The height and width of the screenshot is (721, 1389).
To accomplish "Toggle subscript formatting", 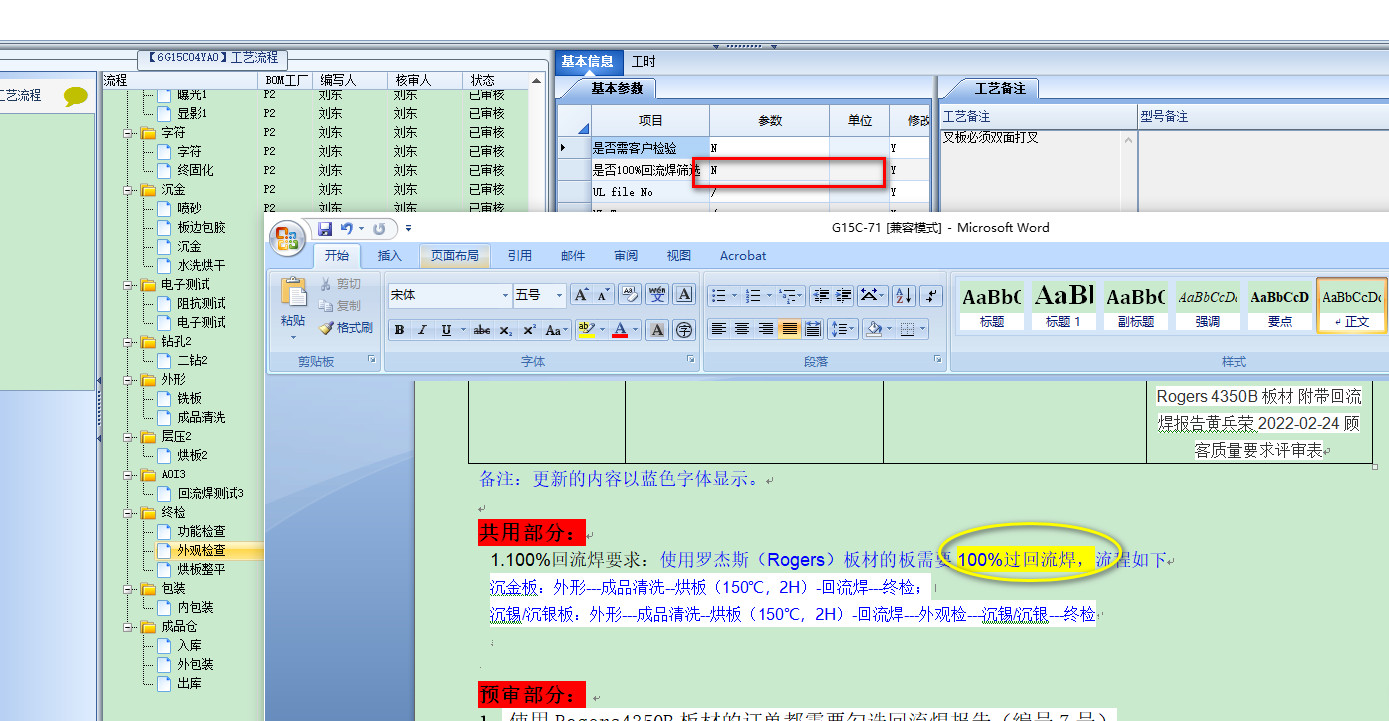I will click(x=506, y=330).
